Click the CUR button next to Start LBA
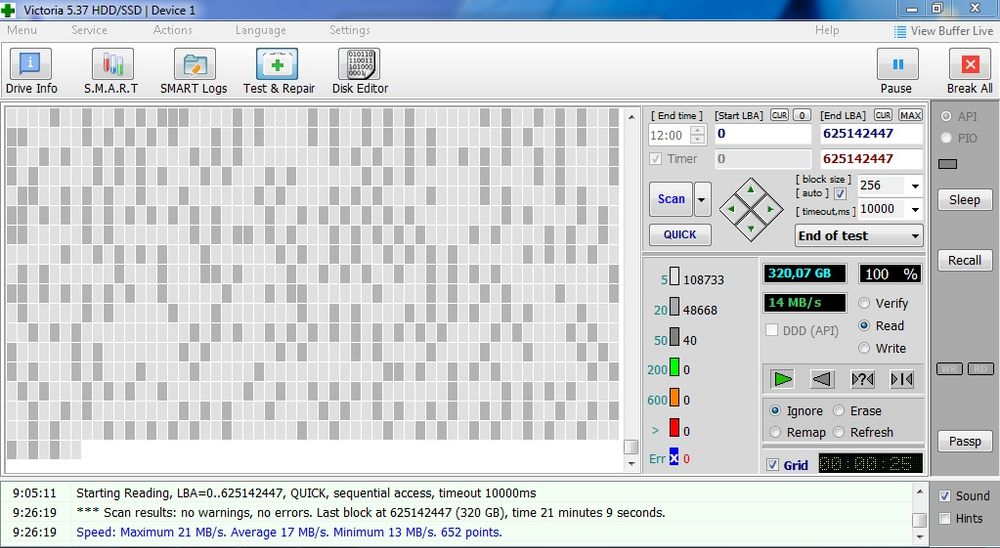Viewport: 1000px width, 548px height. (779, 115)
